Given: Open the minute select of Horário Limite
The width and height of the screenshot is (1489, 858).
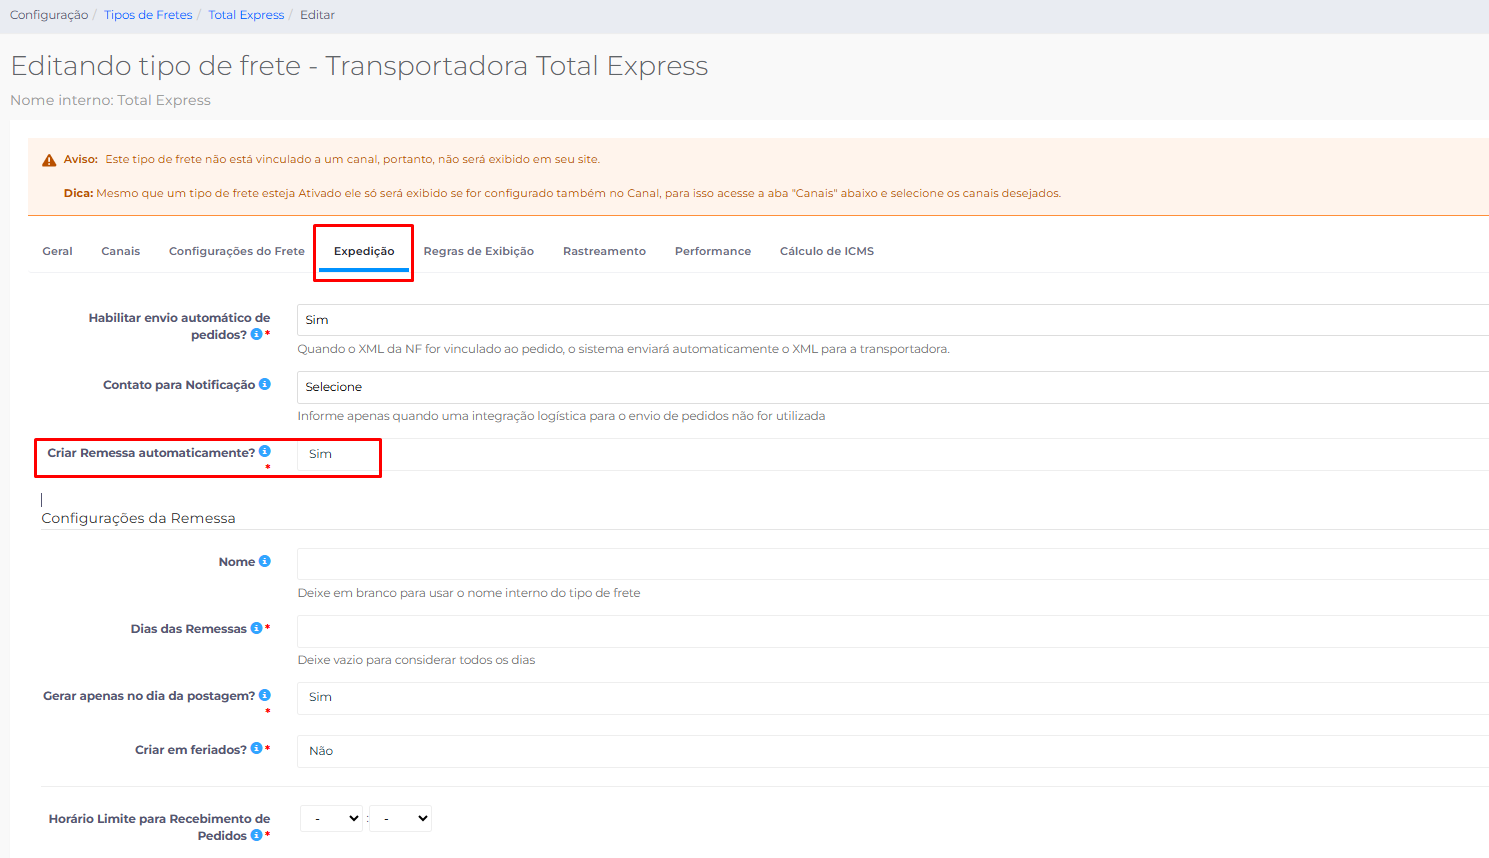Looking at the screenshot, I should coord(400,818).
